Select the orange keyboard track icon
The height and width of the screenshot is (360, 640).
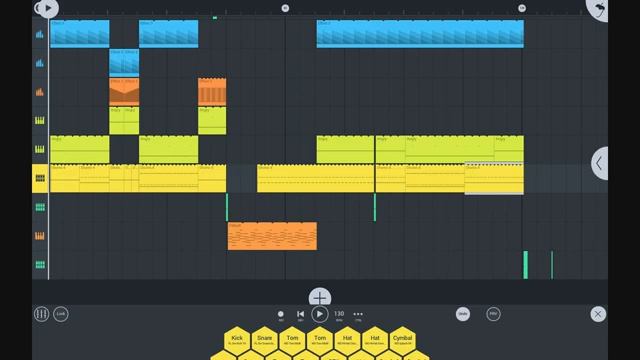[x=40, y=236]
